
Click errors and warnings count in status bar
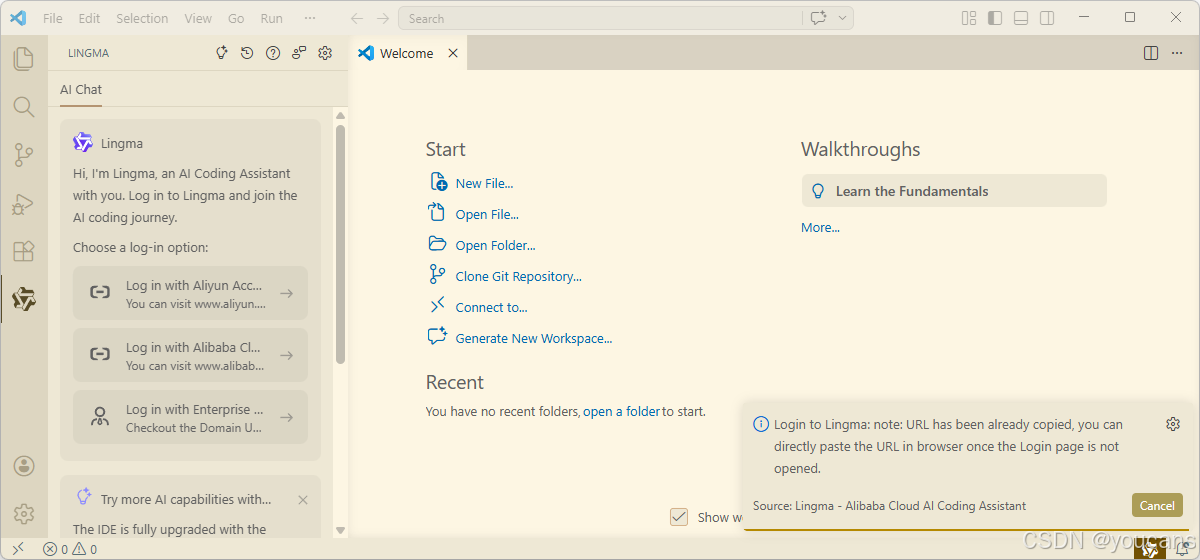[70, 549]
